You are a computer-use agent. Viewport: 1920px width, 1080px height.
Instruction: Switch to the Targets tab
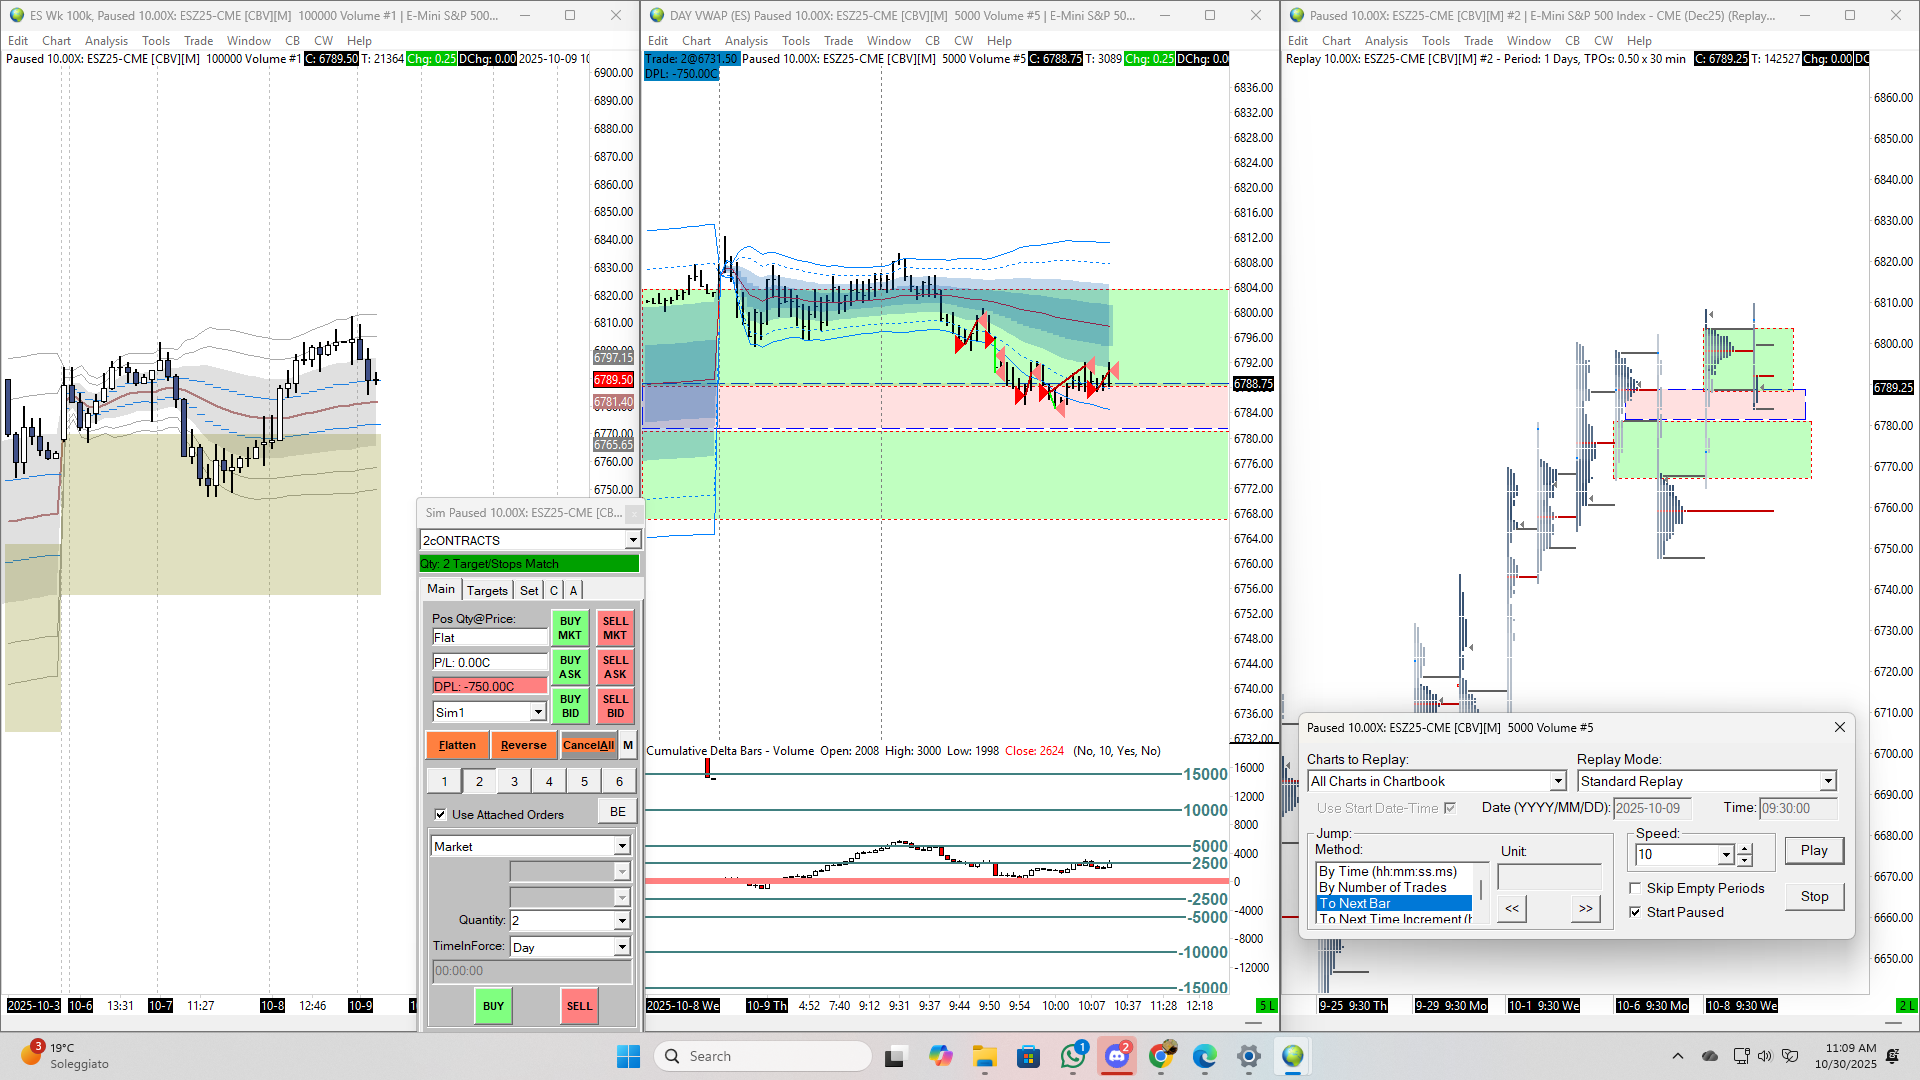pyautogui.click(x=487, y=590)
